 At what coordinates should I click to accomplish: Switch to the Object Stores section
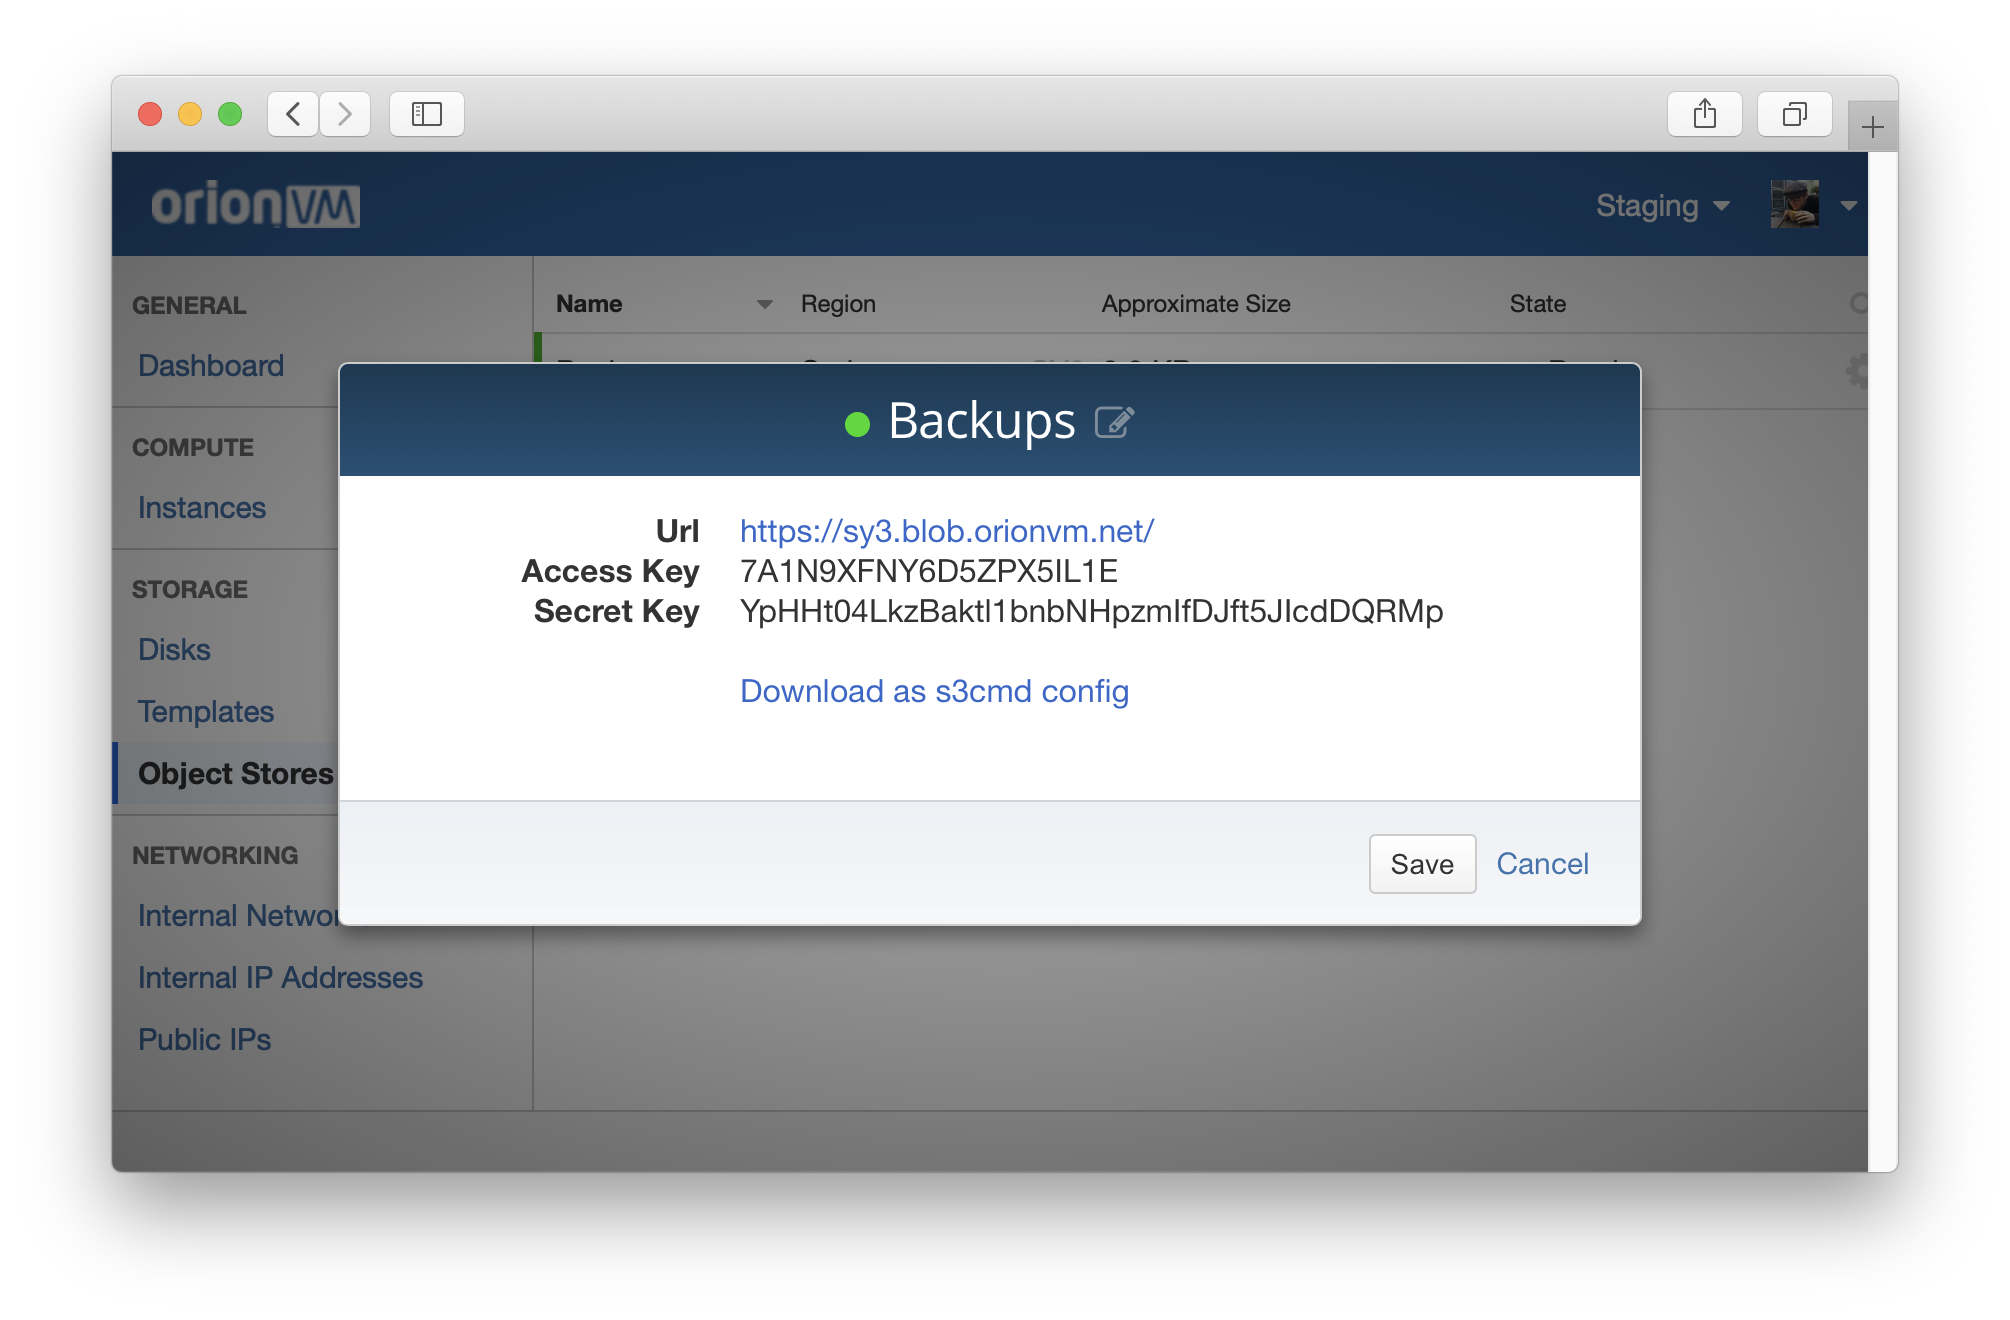tap(237, 773)
